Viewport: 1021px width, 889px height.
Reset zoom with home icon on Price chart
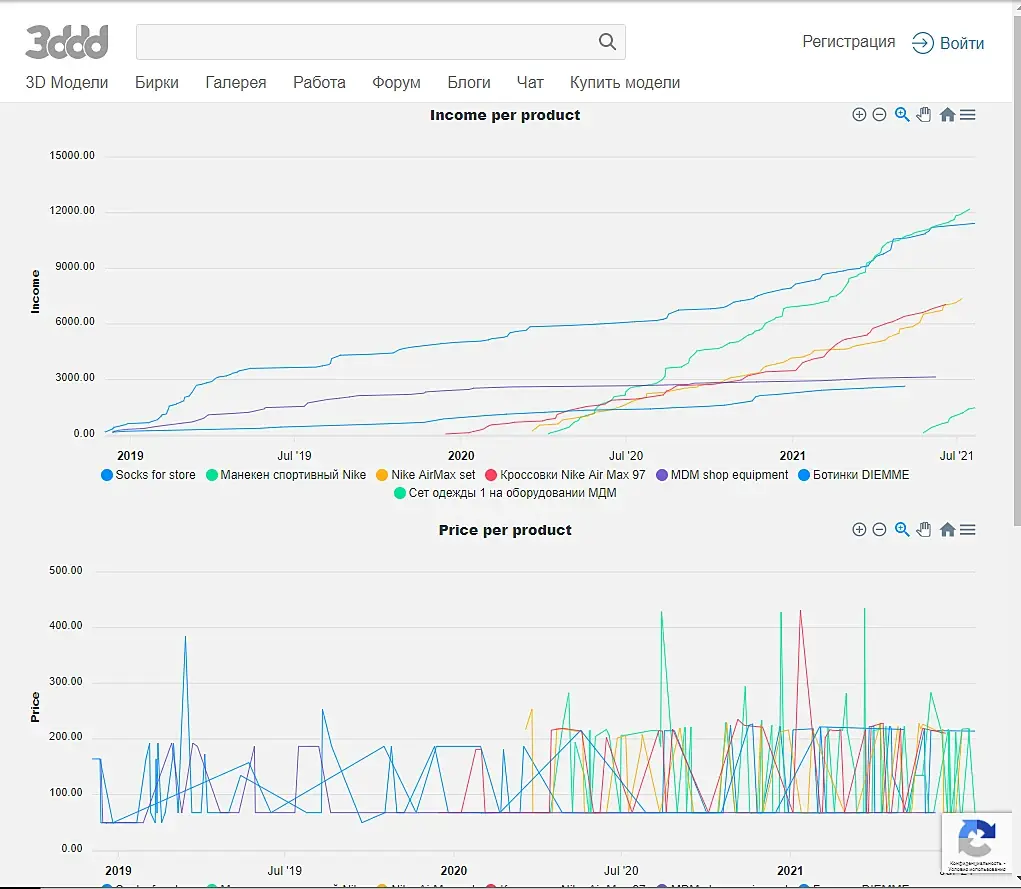[x=947, y=529]
